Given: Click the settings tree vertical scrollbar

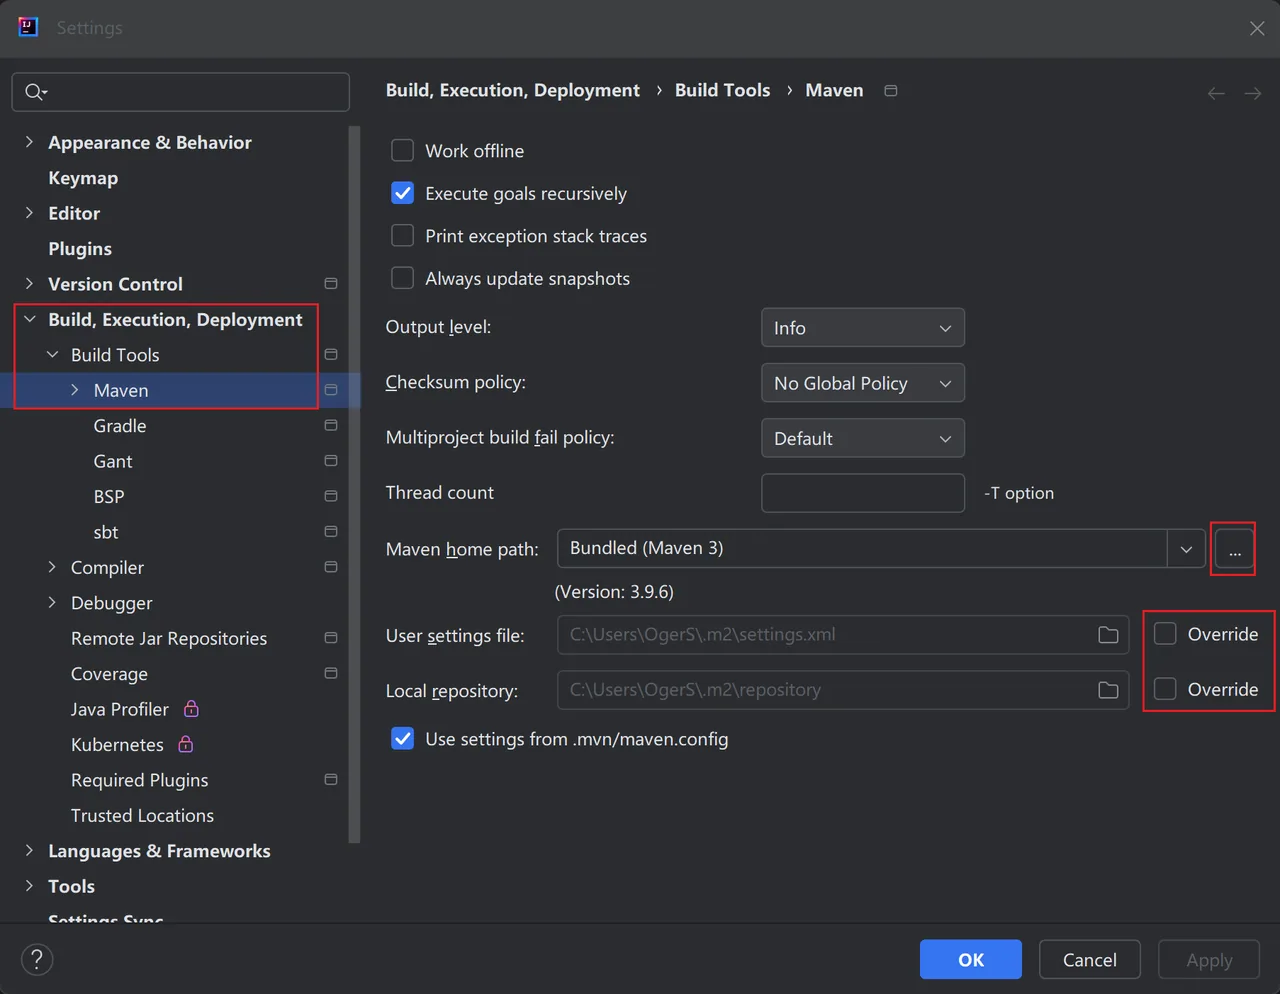Looking at the screenshot, I should click(354, 484).
